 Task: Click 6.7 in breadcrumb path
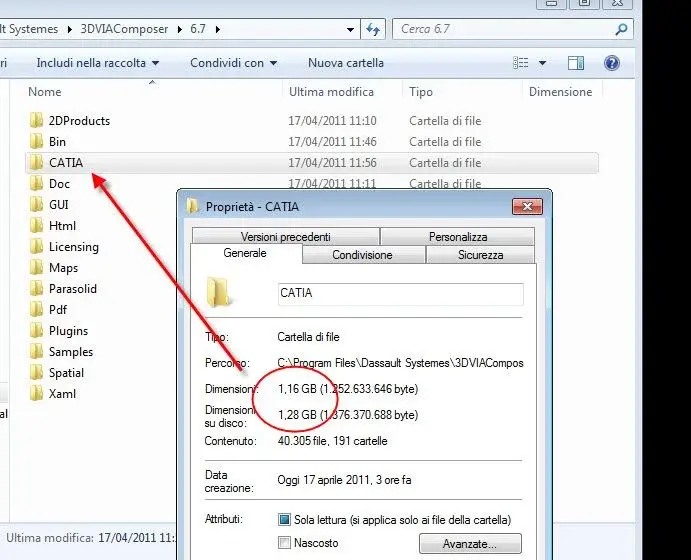point(198,30)
